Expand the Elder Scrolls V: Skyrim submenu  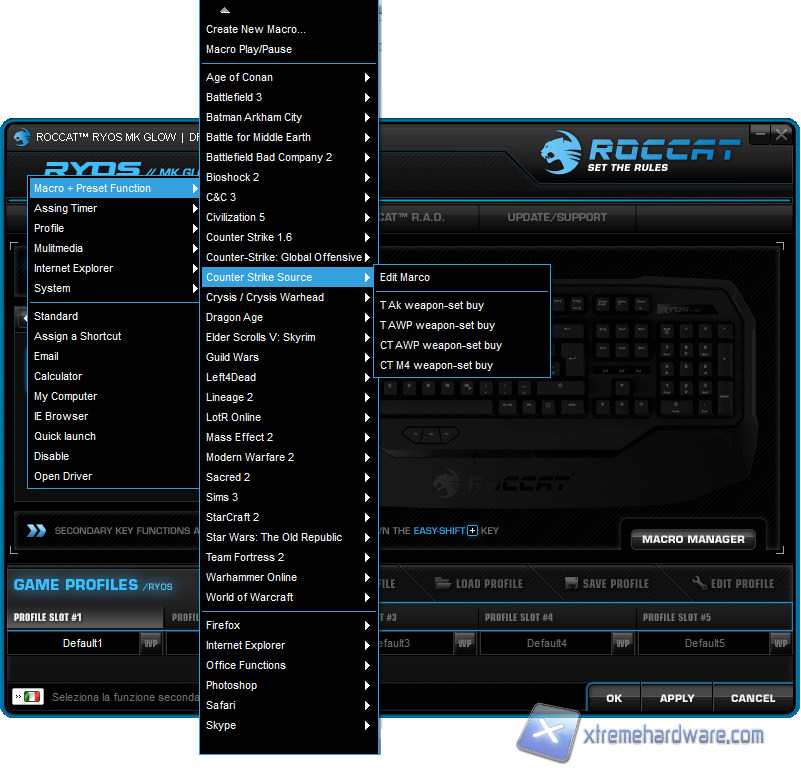(288, 337)
